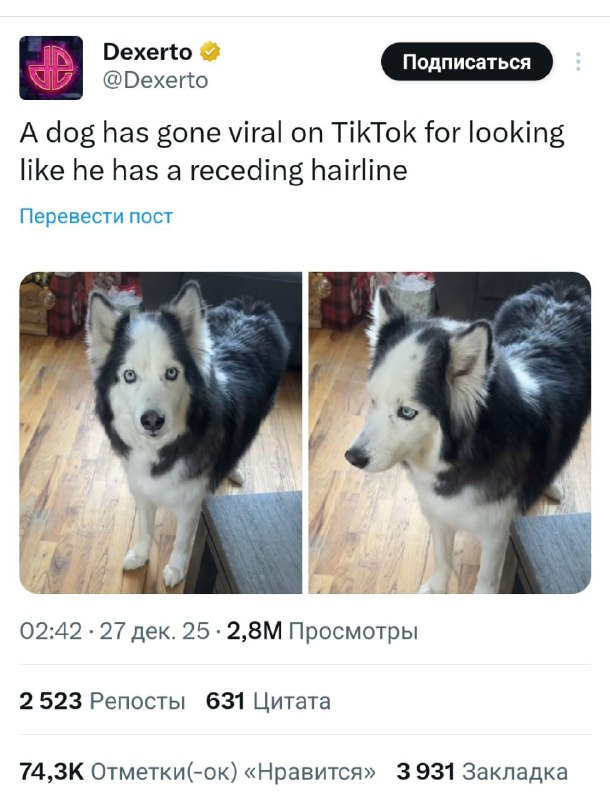Open the Dexerto profile avatar
Image resolution: width=610 pixels, height=800 pixels.
(x=51, y=68)
